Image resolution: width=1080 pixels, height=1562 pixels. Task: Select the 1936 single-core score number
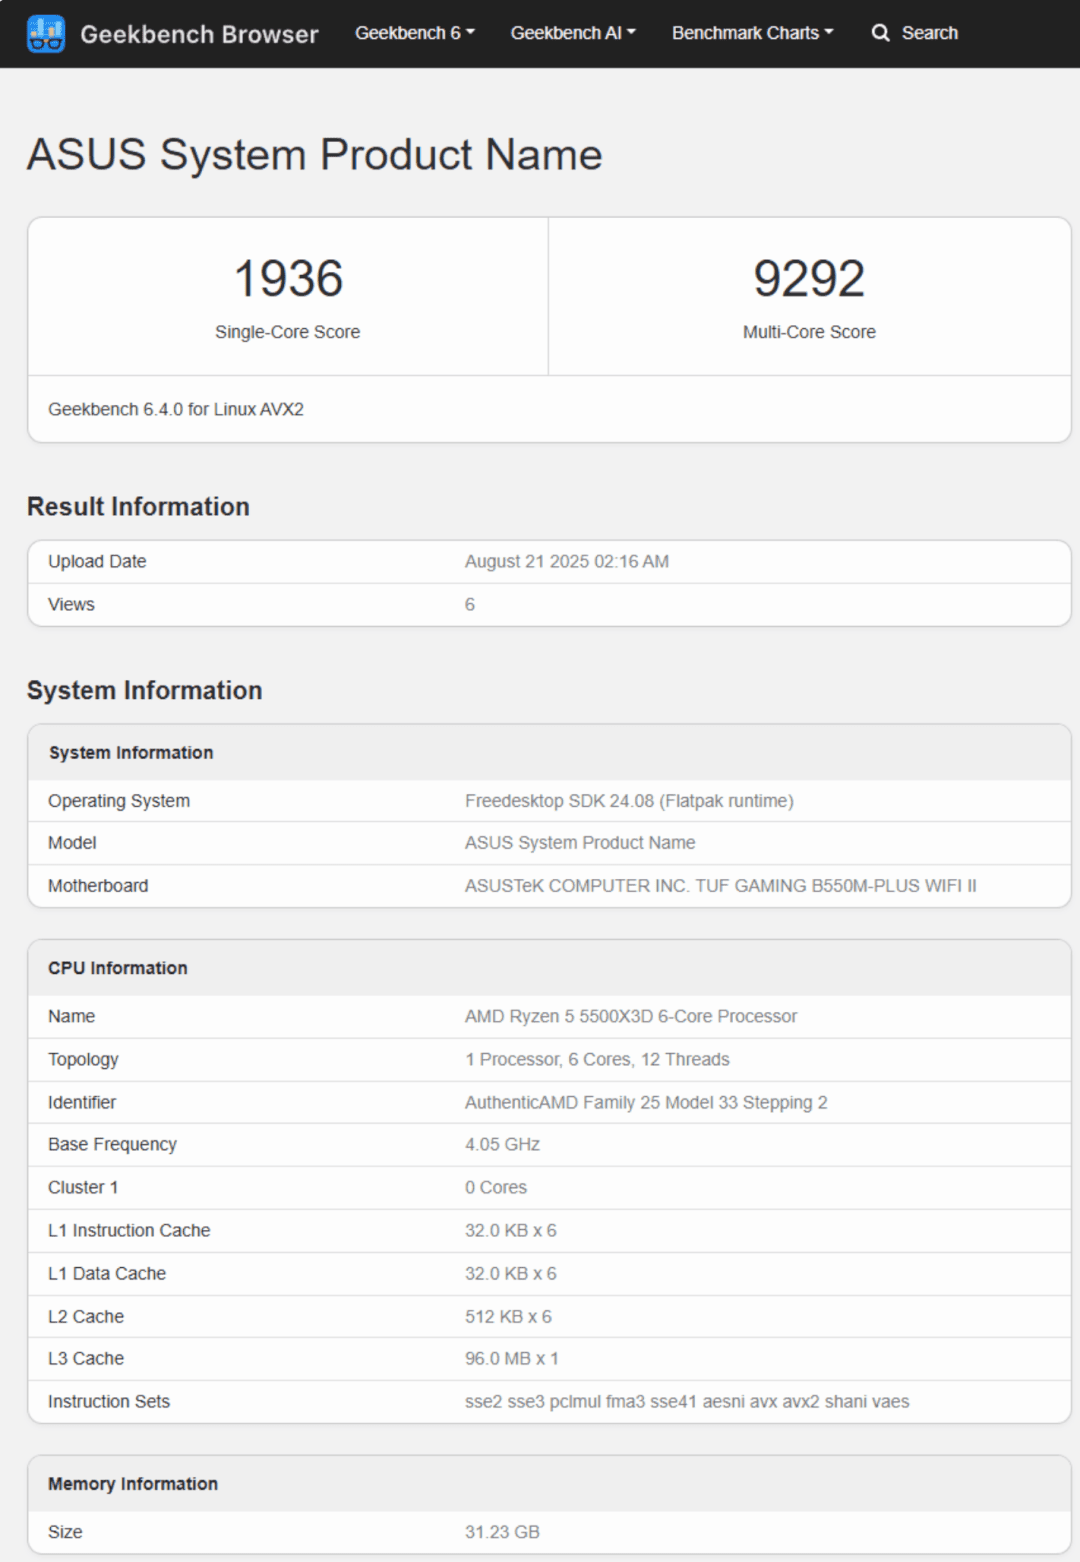click(288, 278)
